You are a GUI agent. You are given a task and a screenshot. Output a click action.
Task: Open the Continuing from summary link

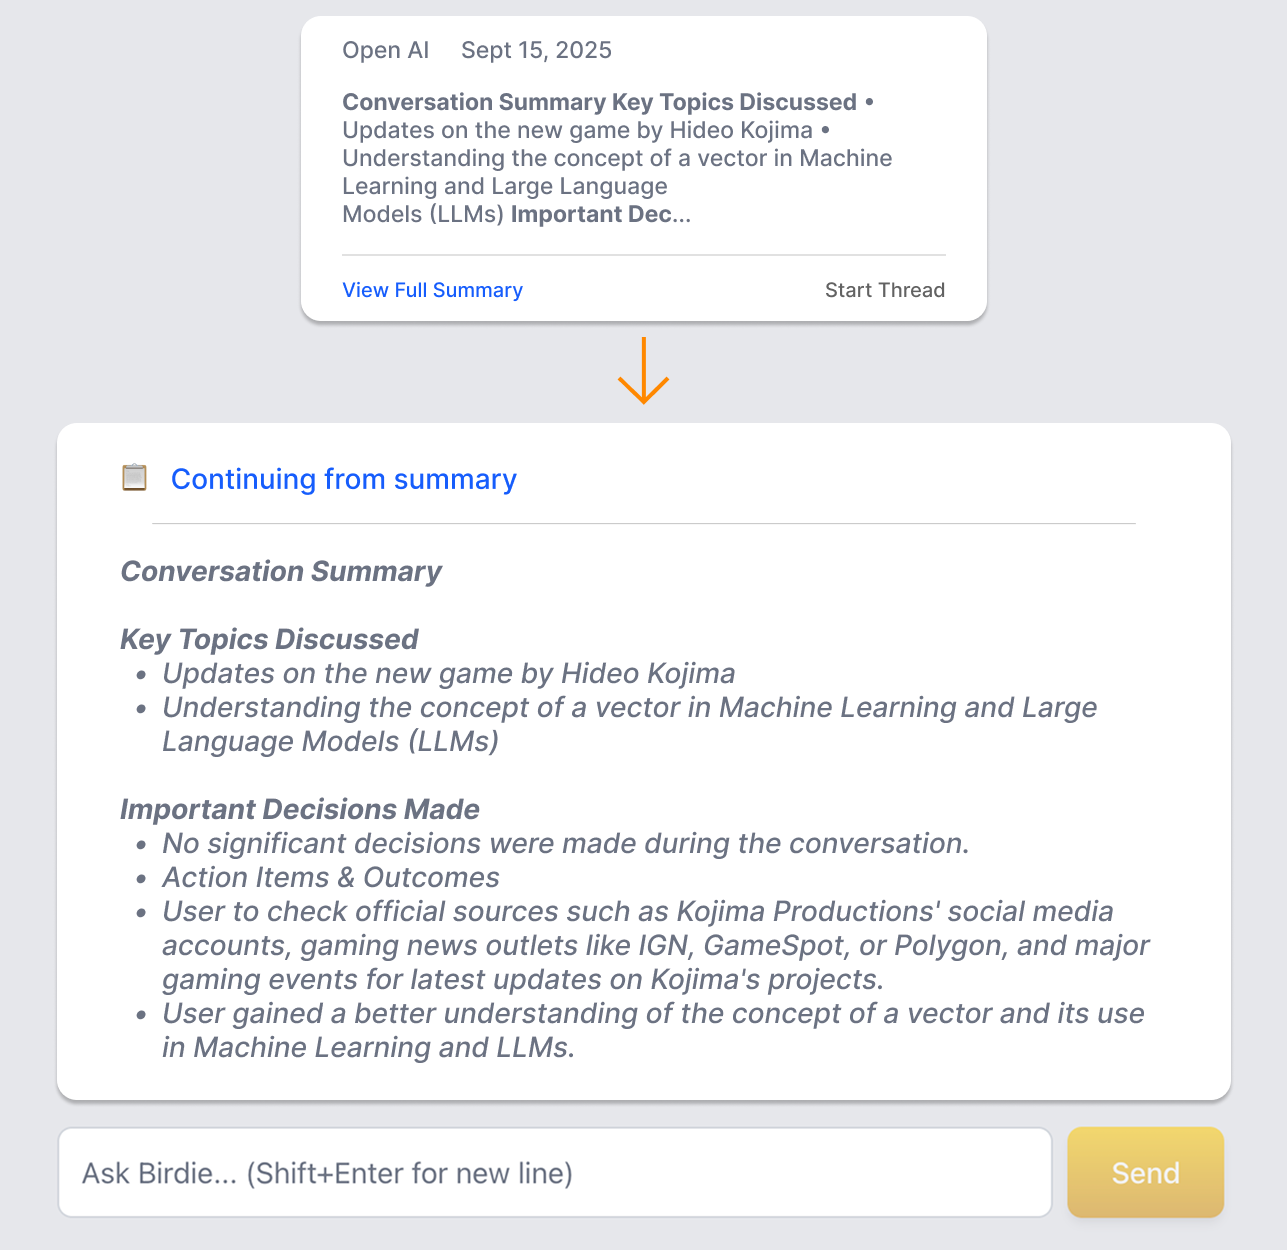tap(344, 479)
